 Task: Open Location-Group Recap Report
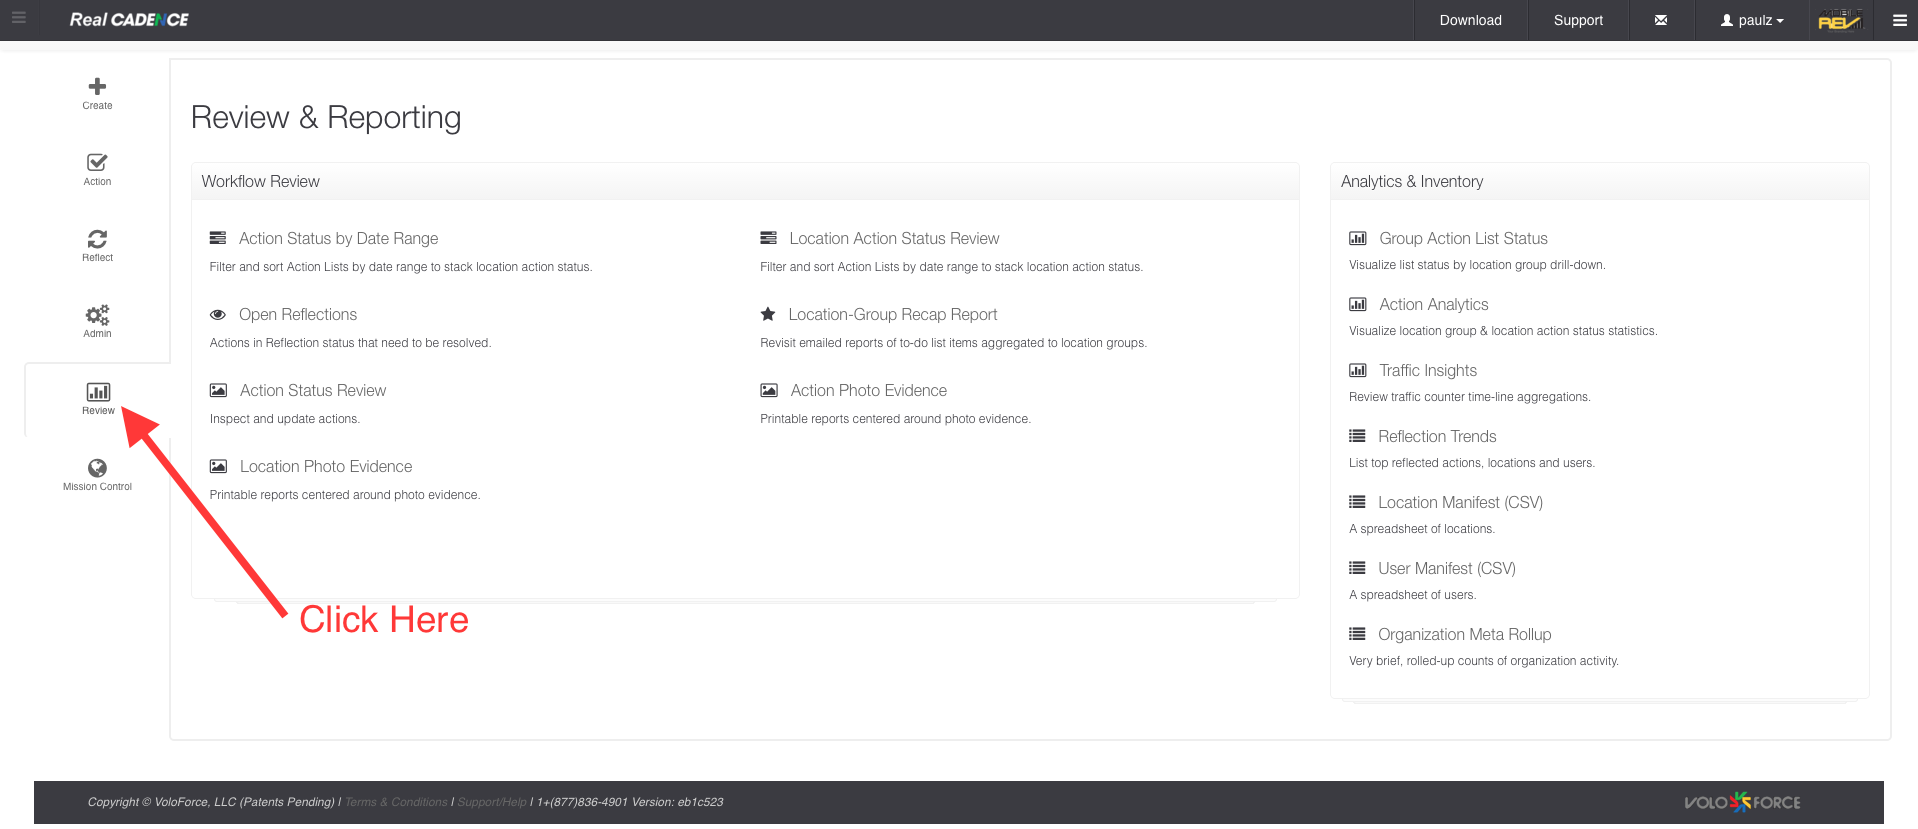click(892, 315)
